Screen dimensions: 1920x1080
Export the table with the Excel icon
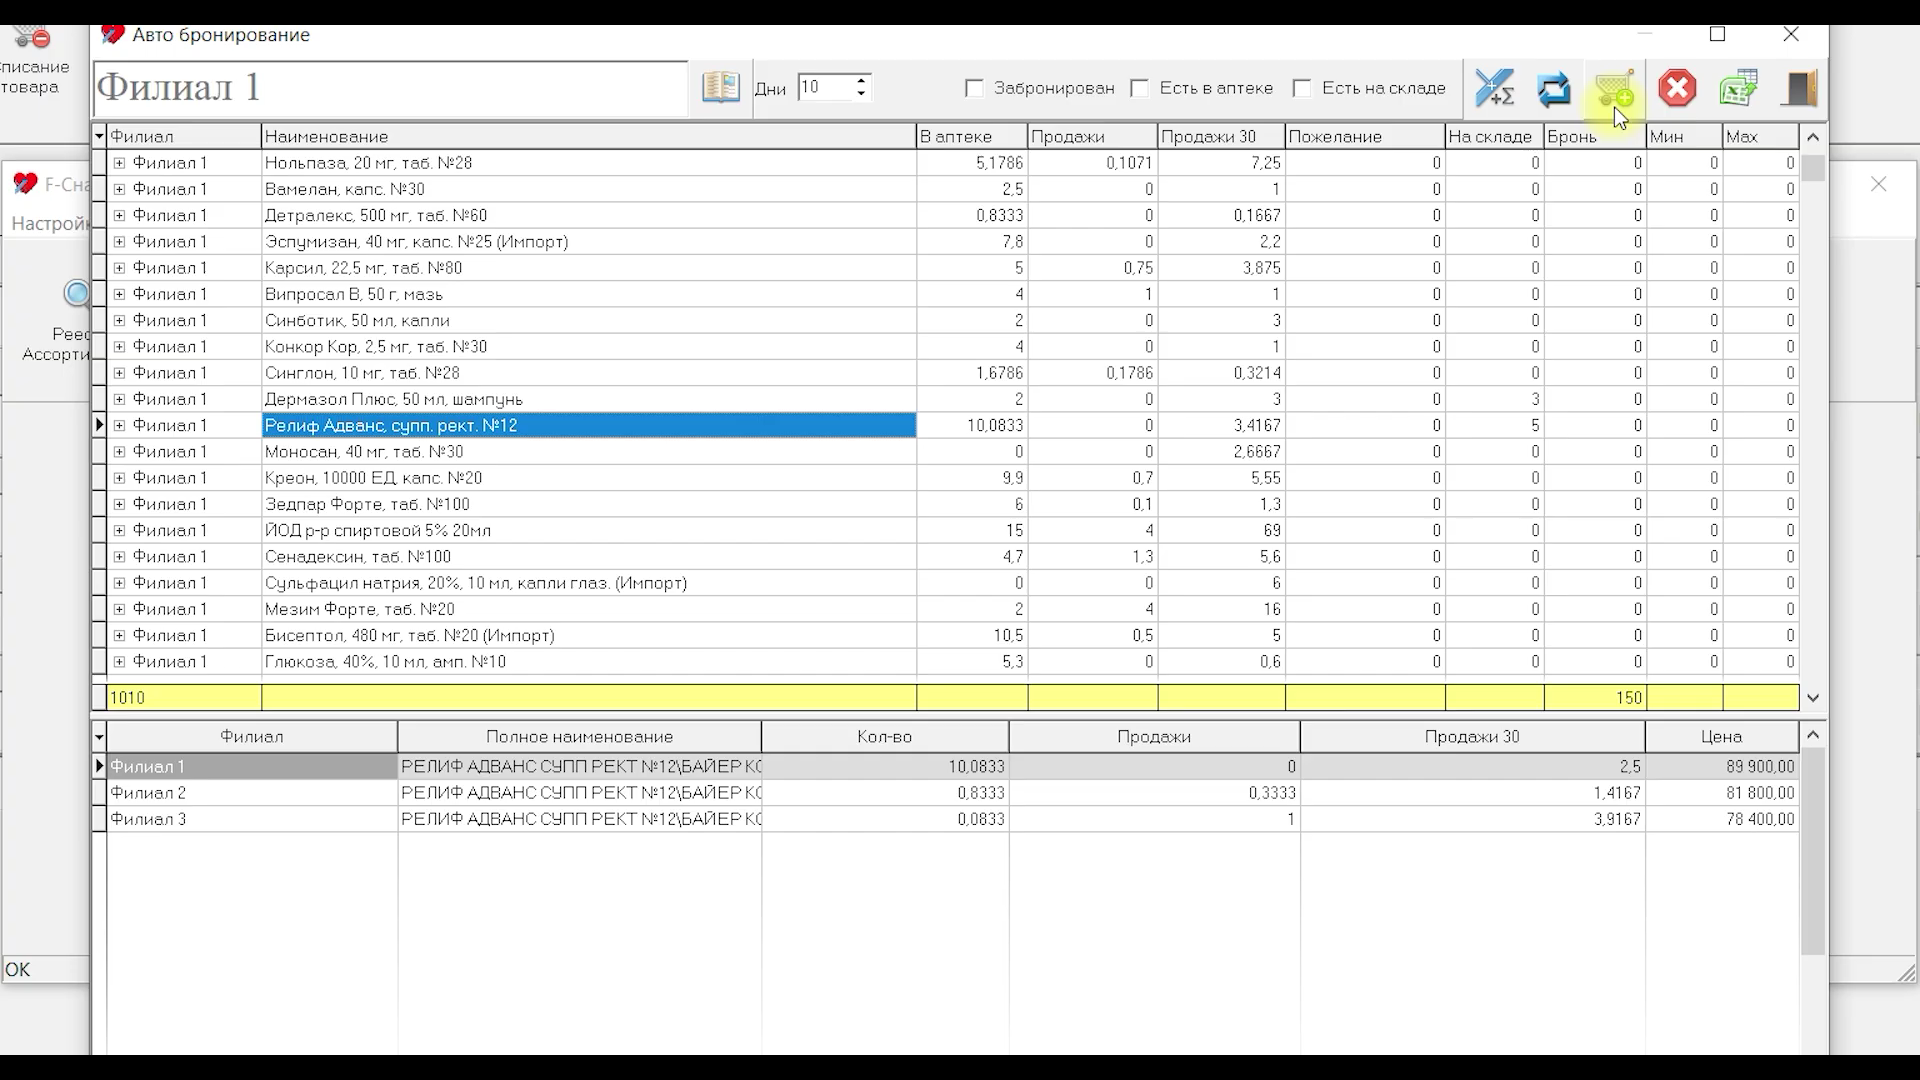(x=1738, y=88)
